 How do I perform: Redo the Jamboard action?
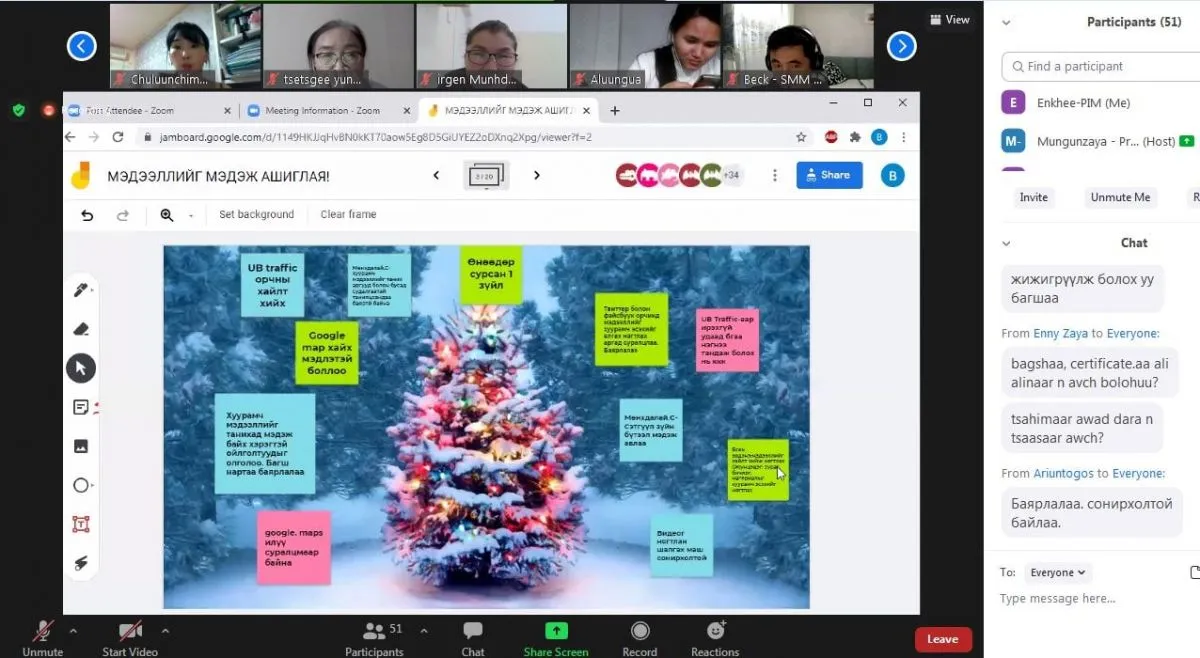[x=123, y=215]
